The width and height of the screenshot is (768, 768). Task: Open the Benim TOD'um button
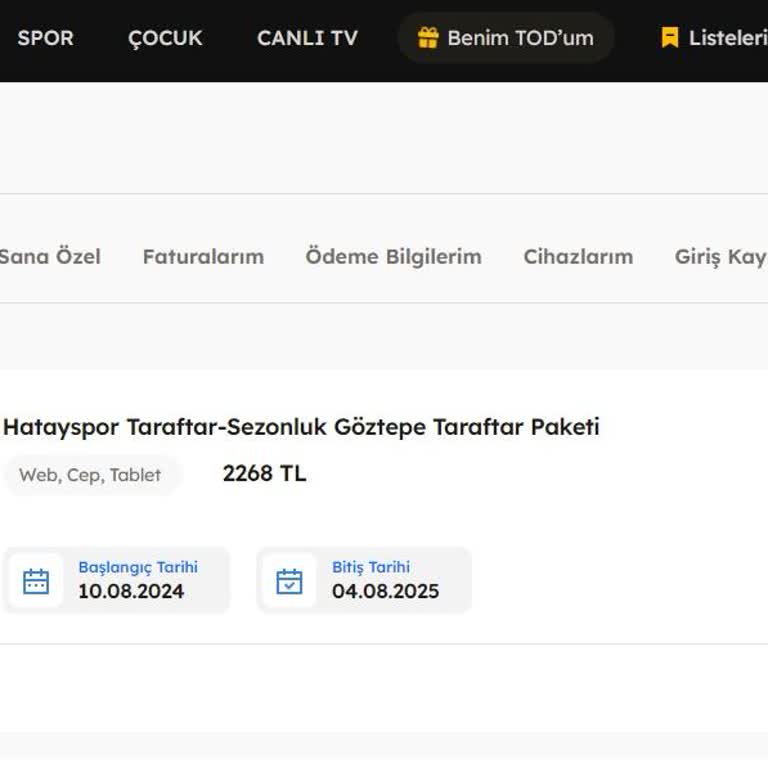(505, 38)
